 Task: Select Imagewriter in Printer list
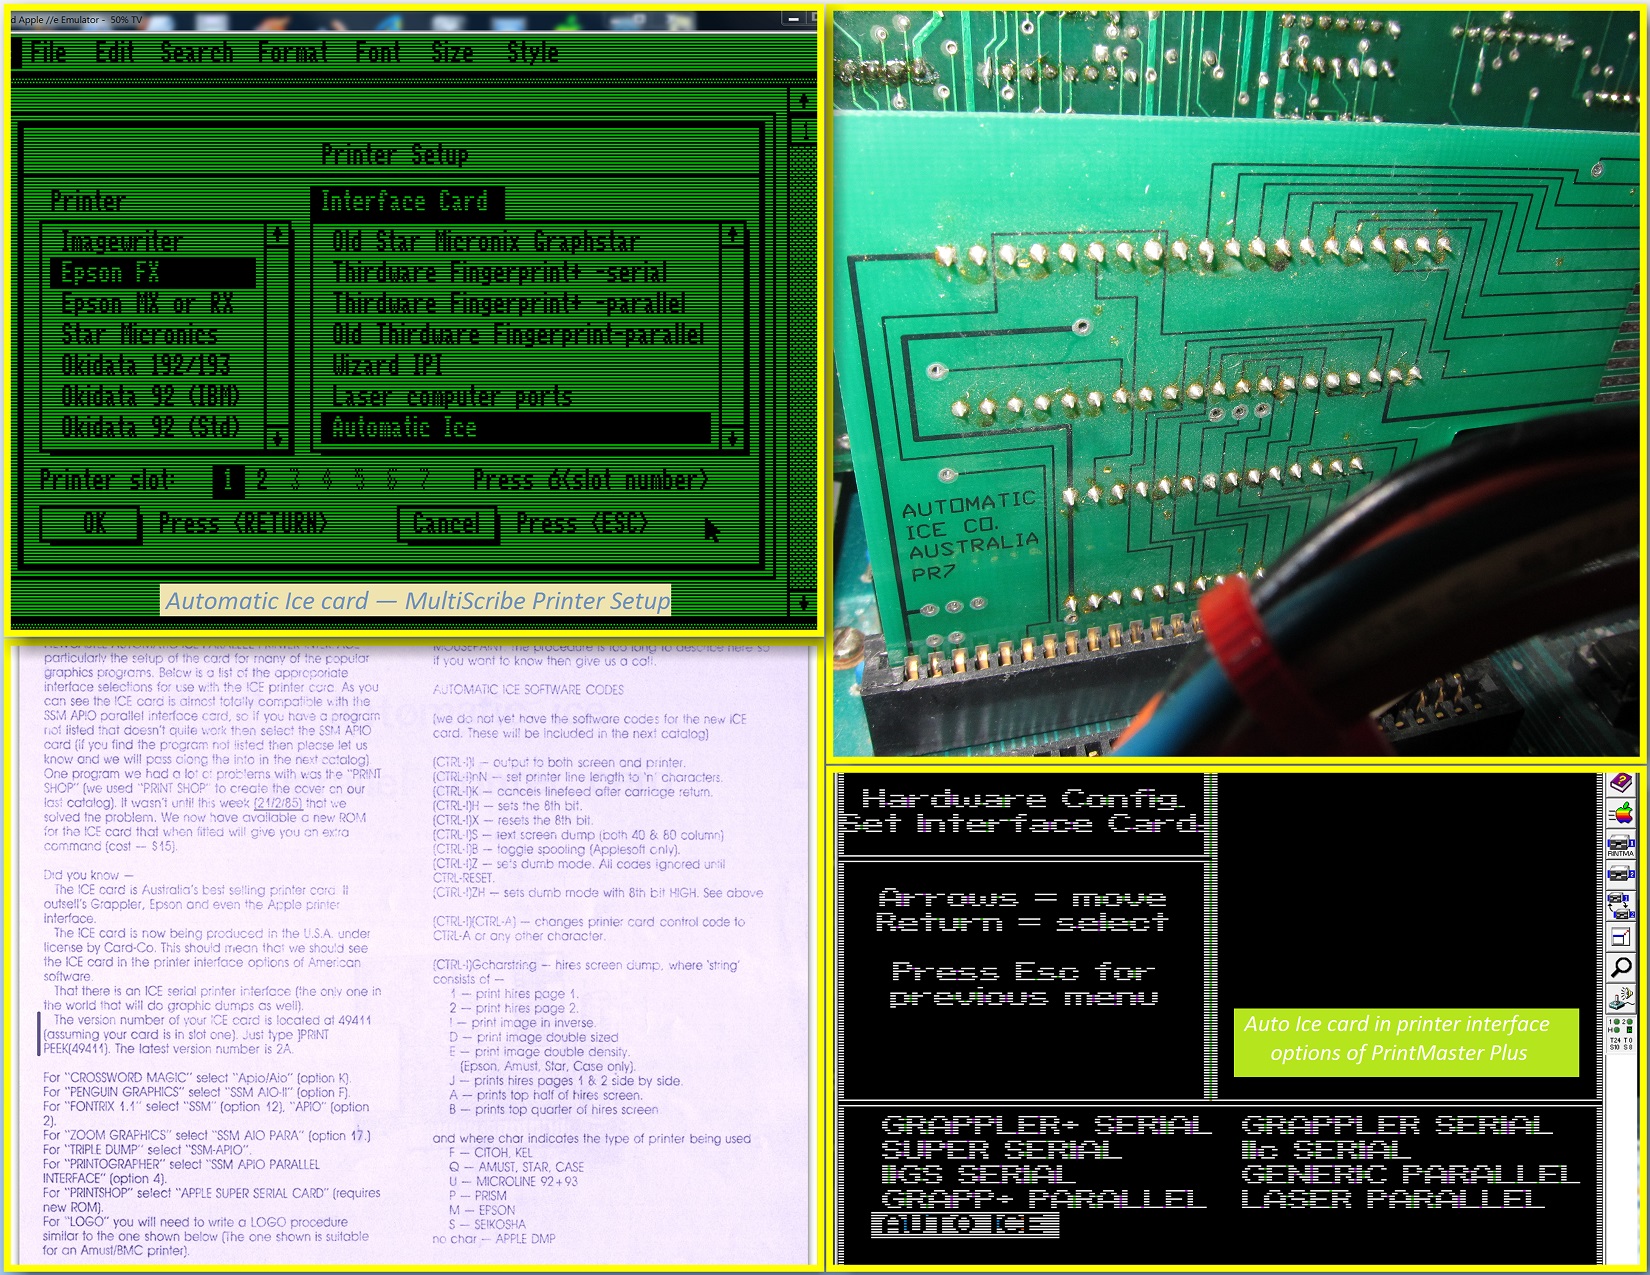pos(153,242)
